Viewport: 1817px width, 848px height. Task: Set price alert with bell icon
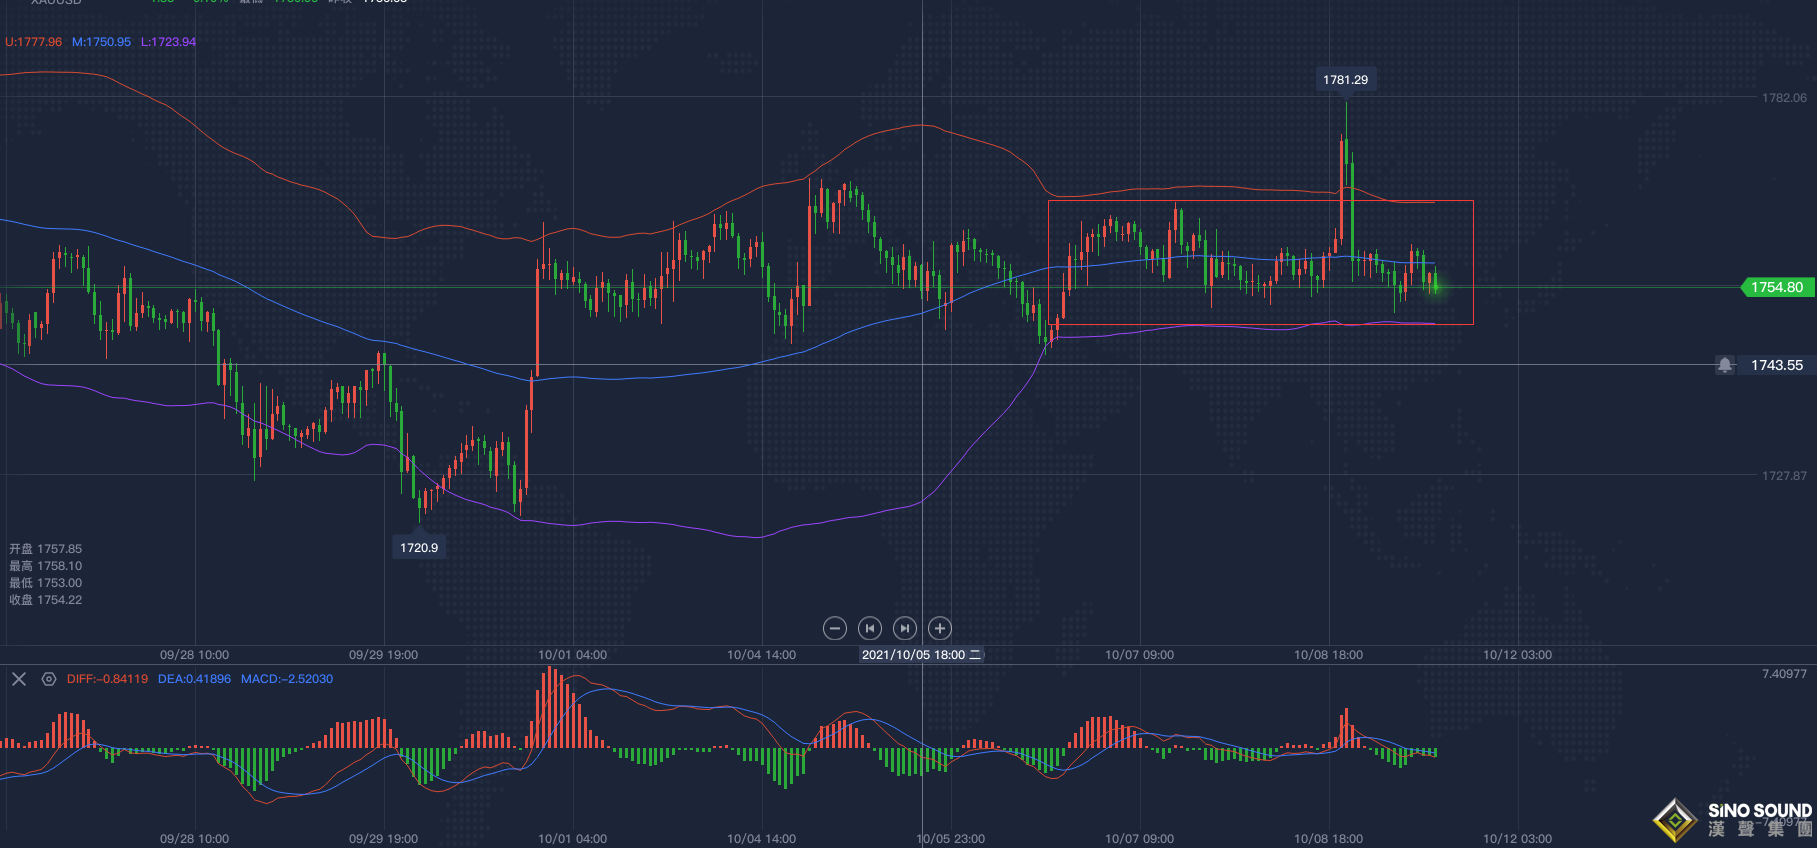tap(1725, 365)
